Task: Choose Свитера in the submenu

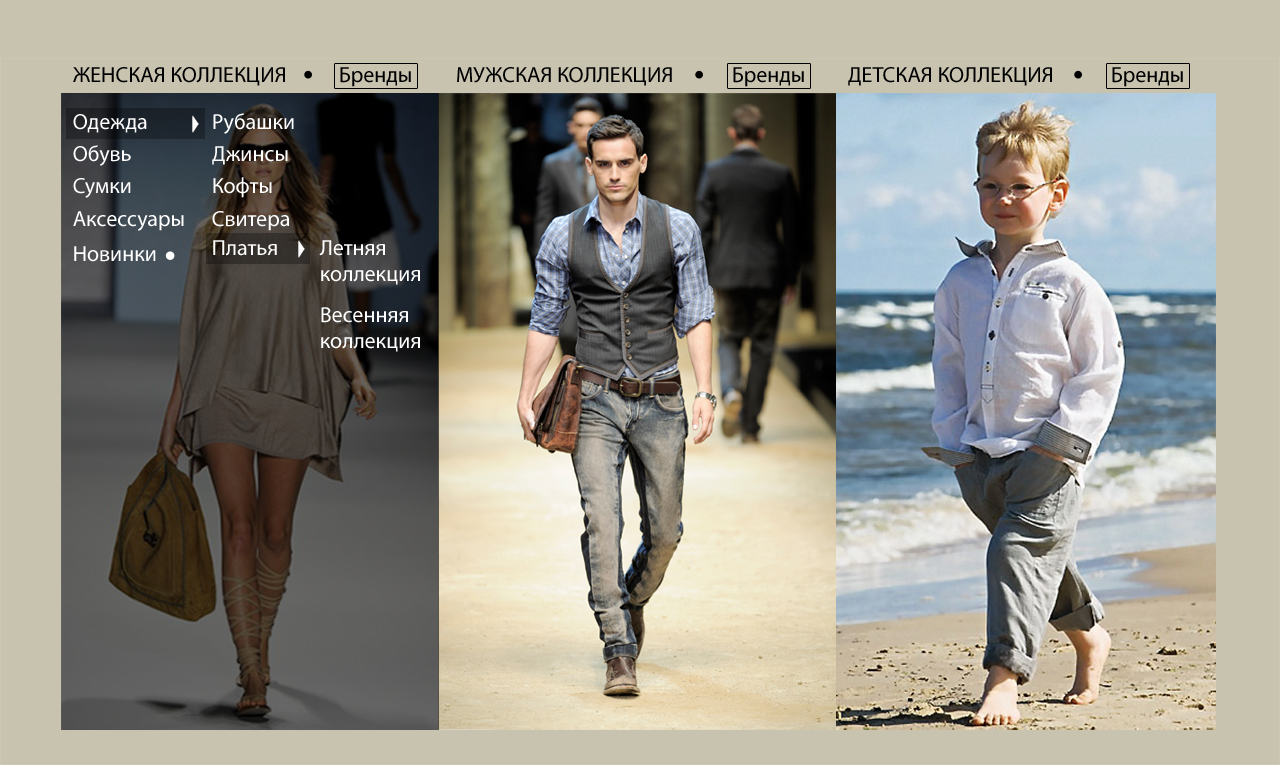Action: coord(251,219)
